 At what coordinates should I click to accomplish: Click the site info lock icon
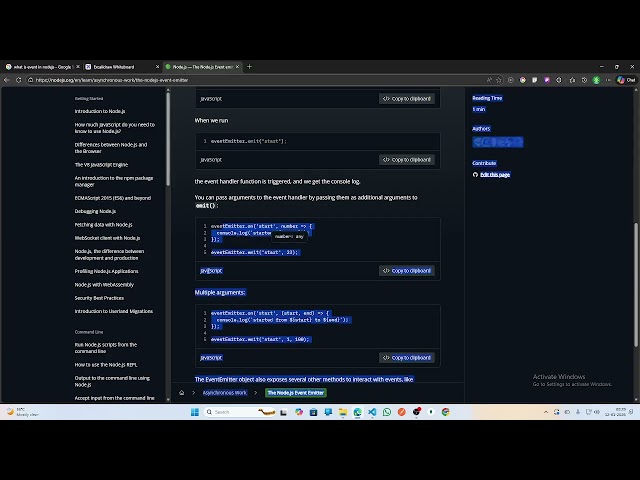[31, 80]
